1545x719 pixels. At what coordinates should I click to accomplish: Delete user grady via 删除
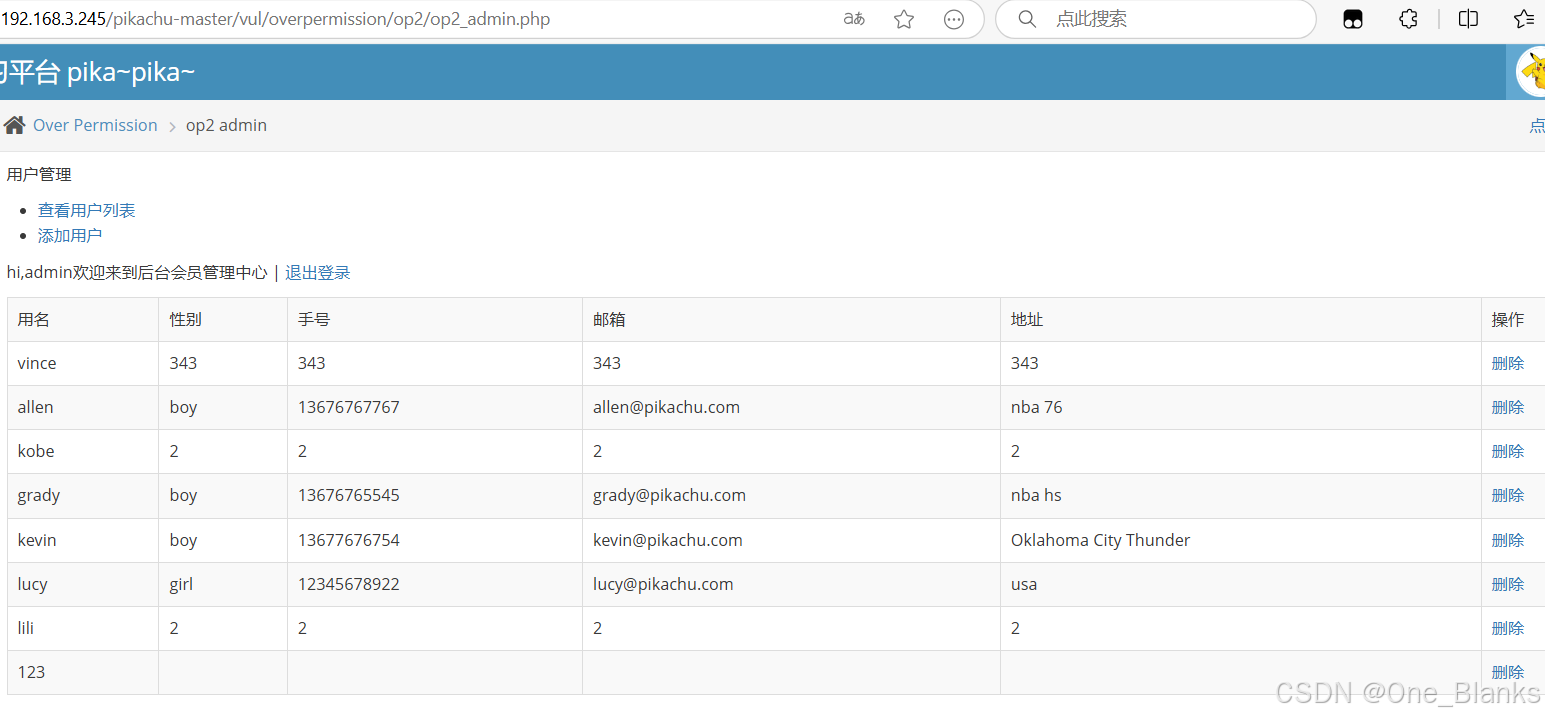coord(1508,495)
